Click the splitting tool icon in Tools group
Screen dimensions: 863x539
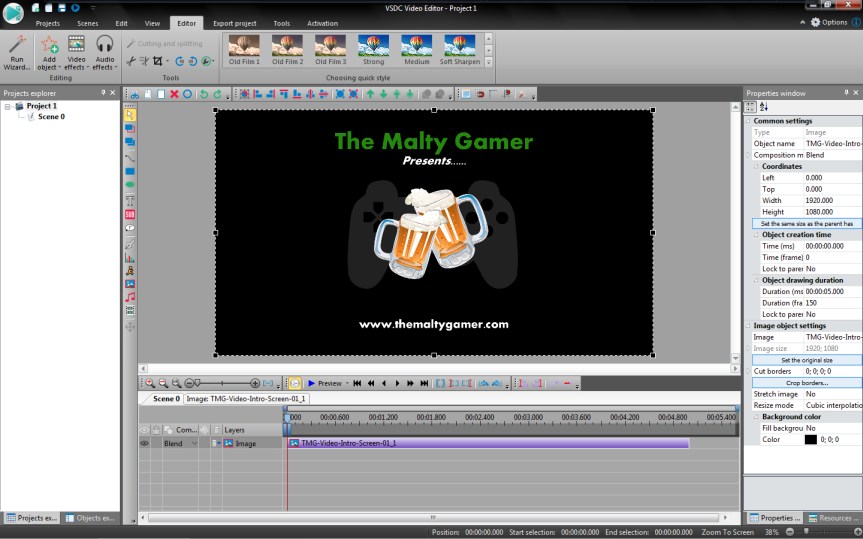tap(144, 61)
